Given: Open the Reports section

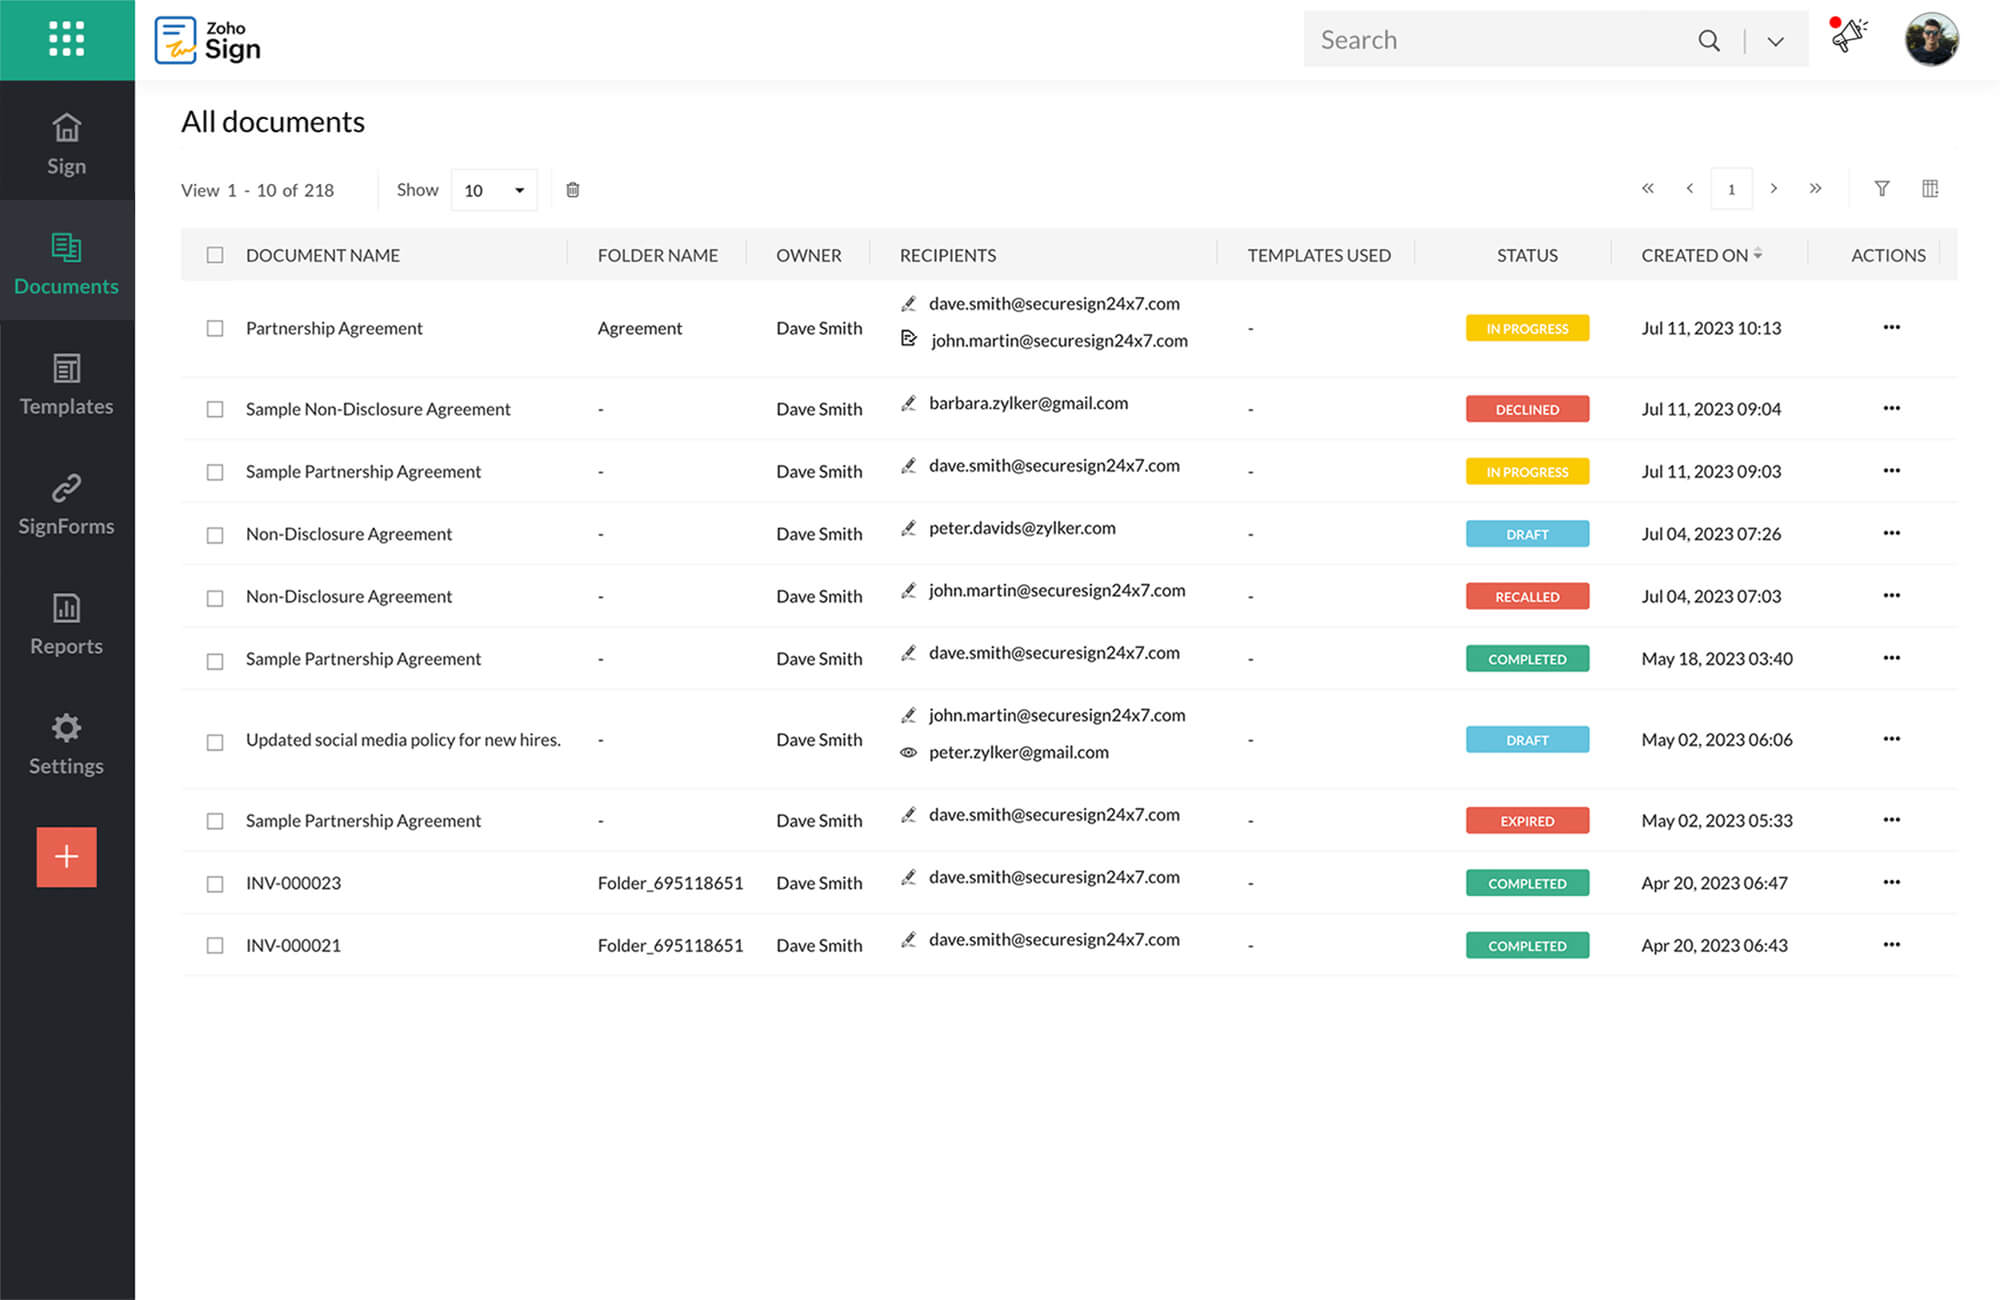Looking at the screenshot, I should [66, 624].
